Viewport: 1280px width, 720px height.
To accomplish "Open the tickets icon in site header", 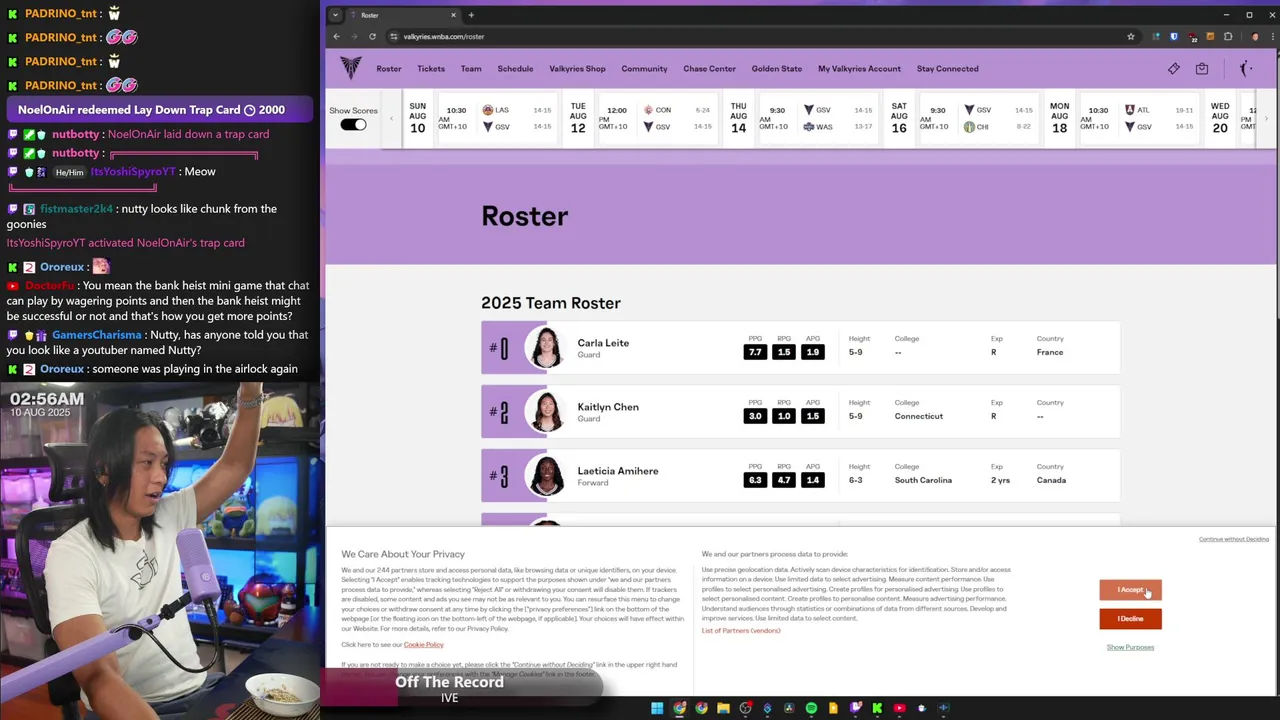I will [x=1174, y=69].
